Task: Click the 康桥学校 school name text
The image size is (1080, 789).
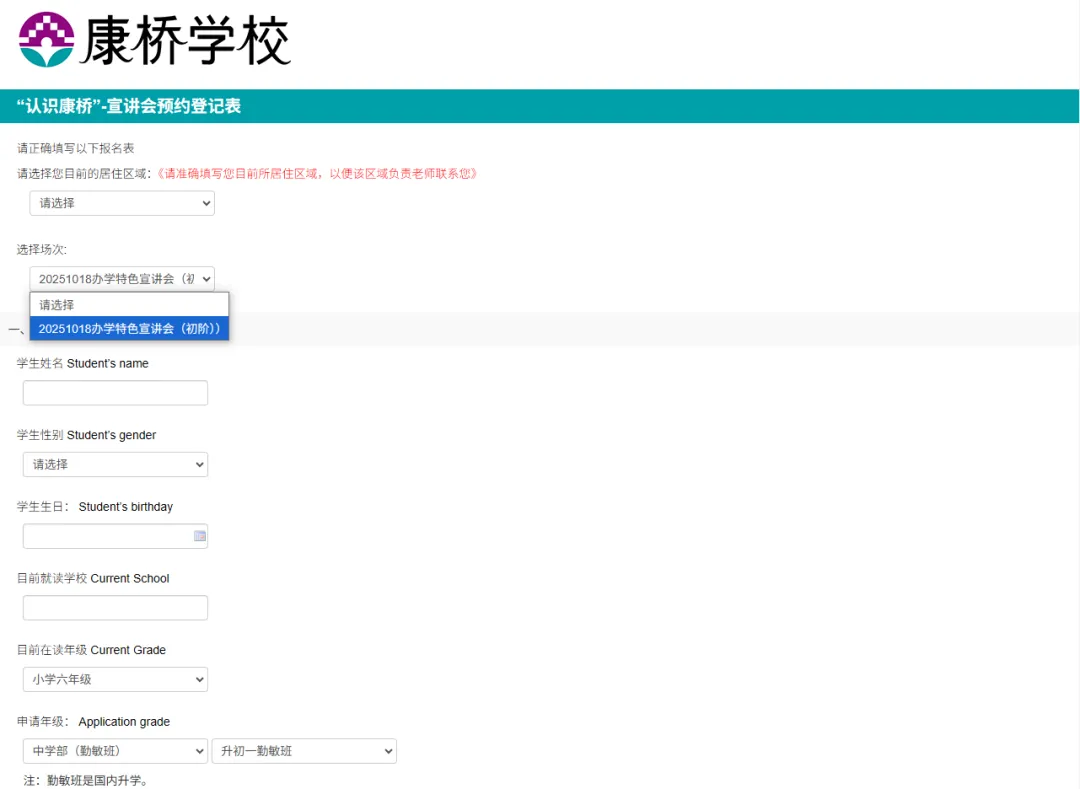Action: 186,42
